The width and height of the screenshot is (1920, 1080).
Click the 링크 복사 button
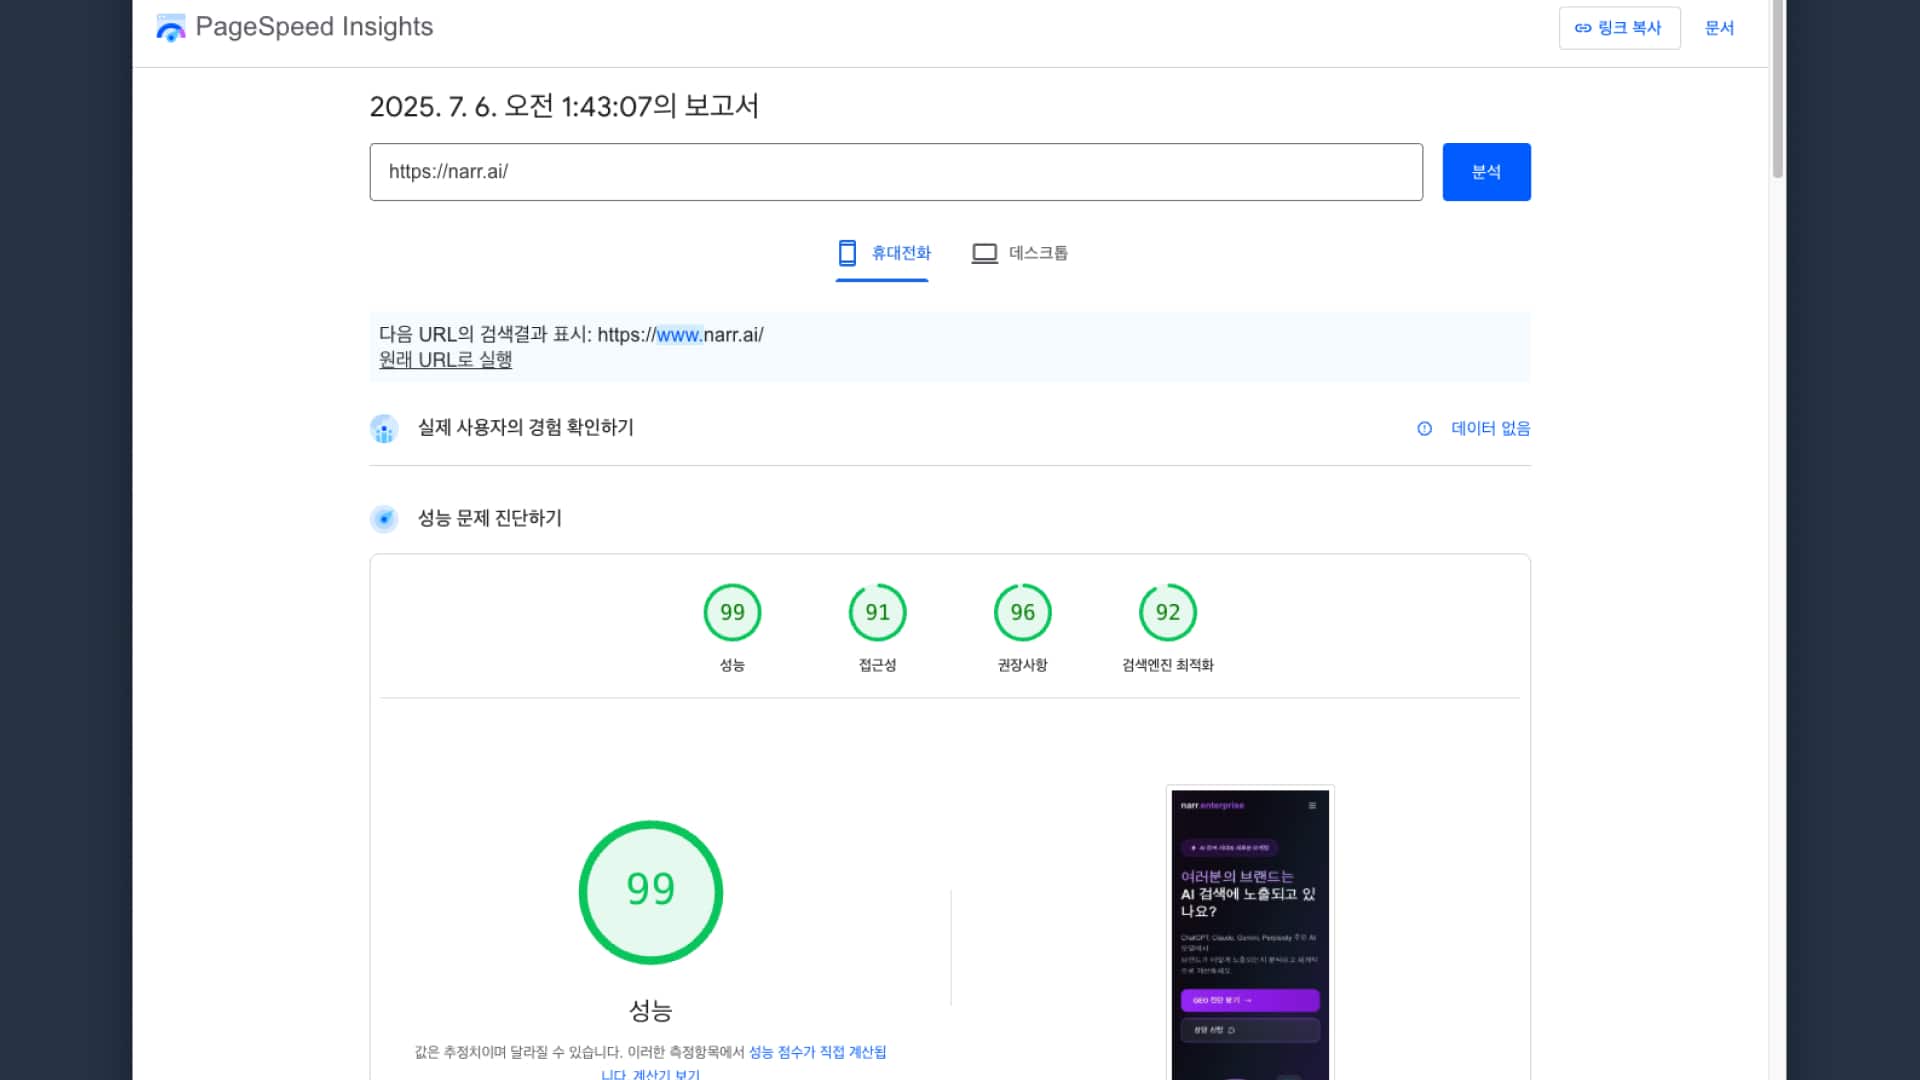[1620, 28]
